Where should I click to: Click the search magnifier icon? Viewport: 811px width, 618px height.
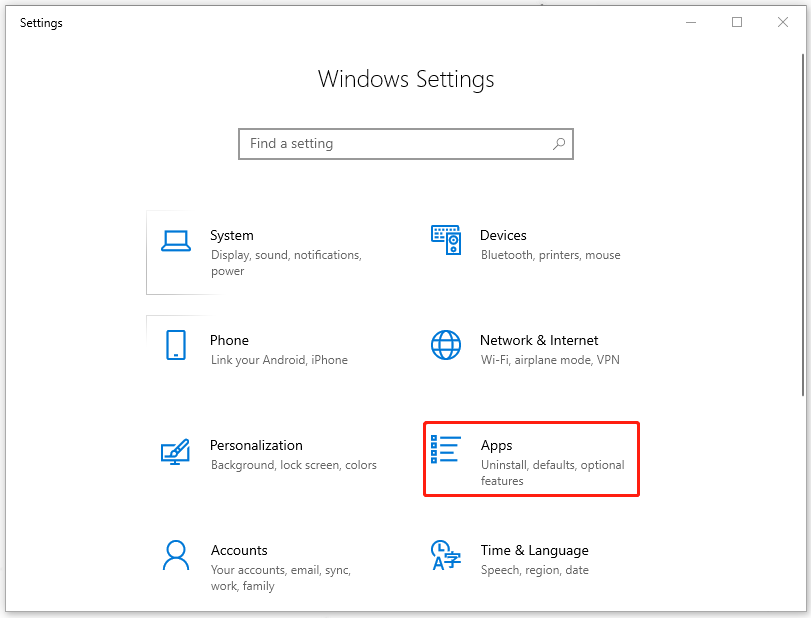point(559,144)
